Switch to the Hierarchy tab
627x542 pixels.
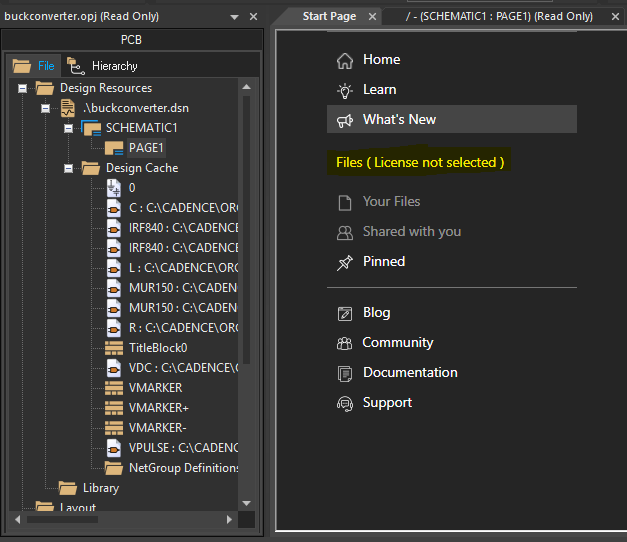coord(103,66)
